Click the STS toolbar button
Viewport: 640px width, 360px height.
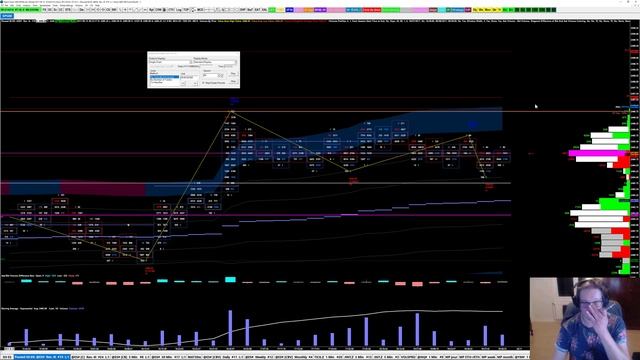point(67,9)
